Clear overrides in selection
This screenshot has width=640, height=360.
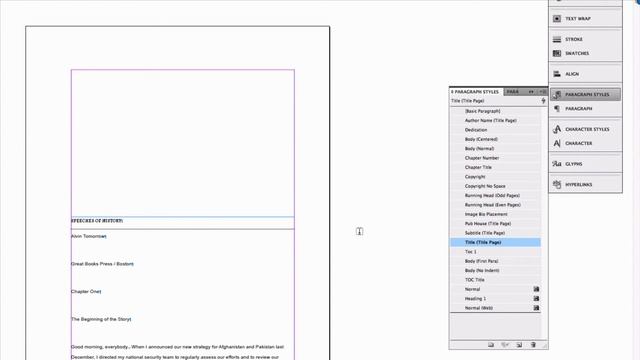(x=505, y=345)
